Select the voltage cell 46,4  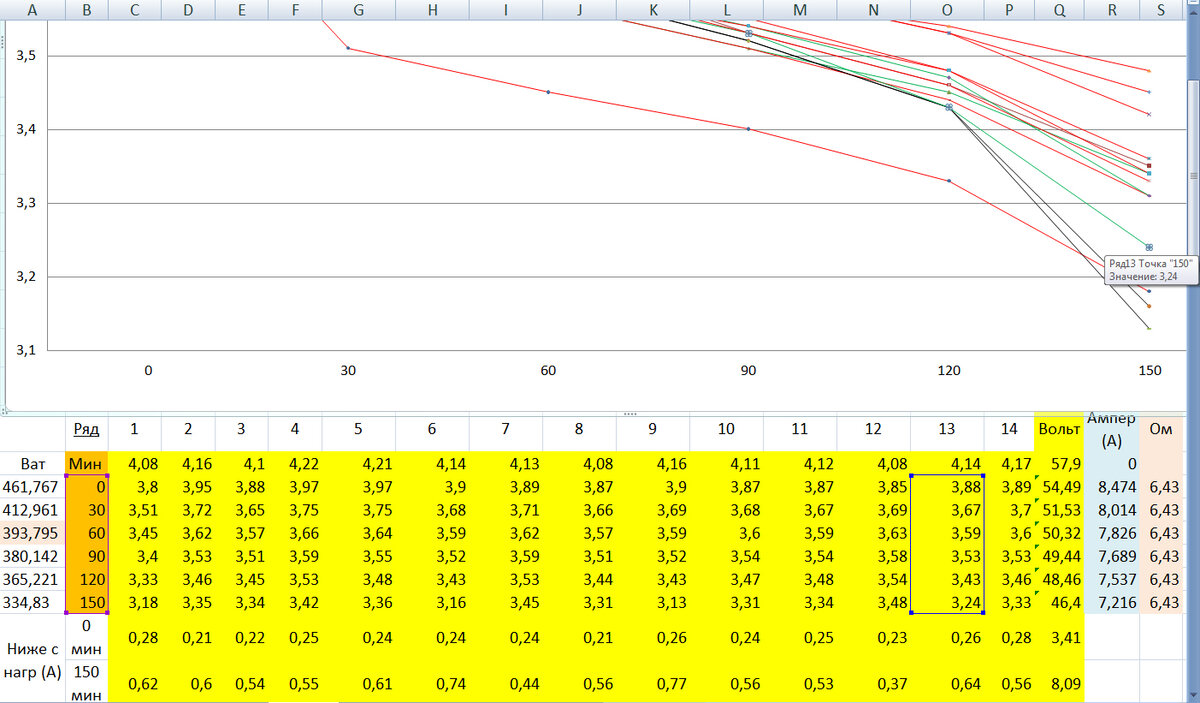coord(1059,602)
